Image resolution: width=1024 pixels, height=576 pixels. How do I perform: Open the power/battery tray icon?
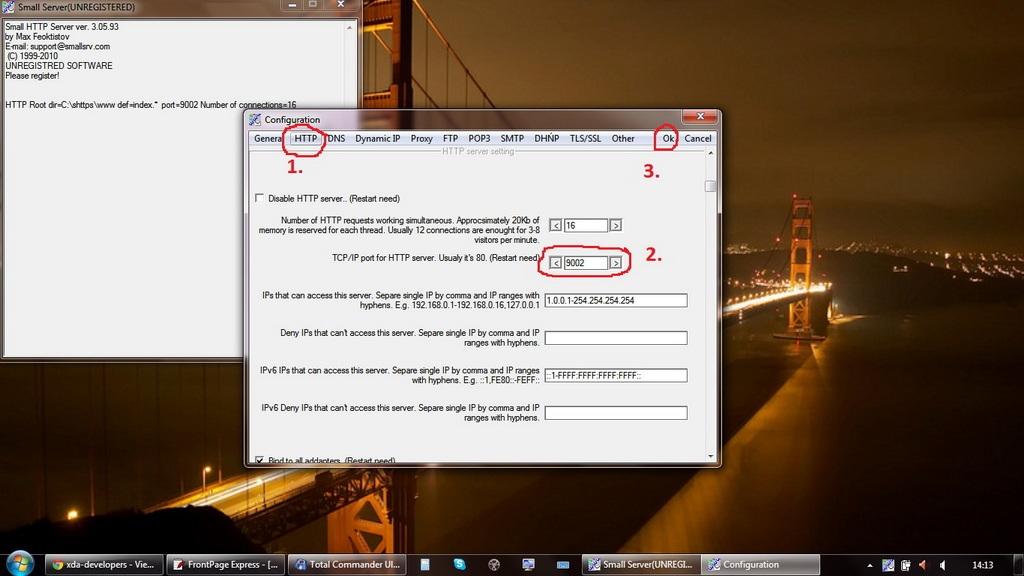[906, 565]
